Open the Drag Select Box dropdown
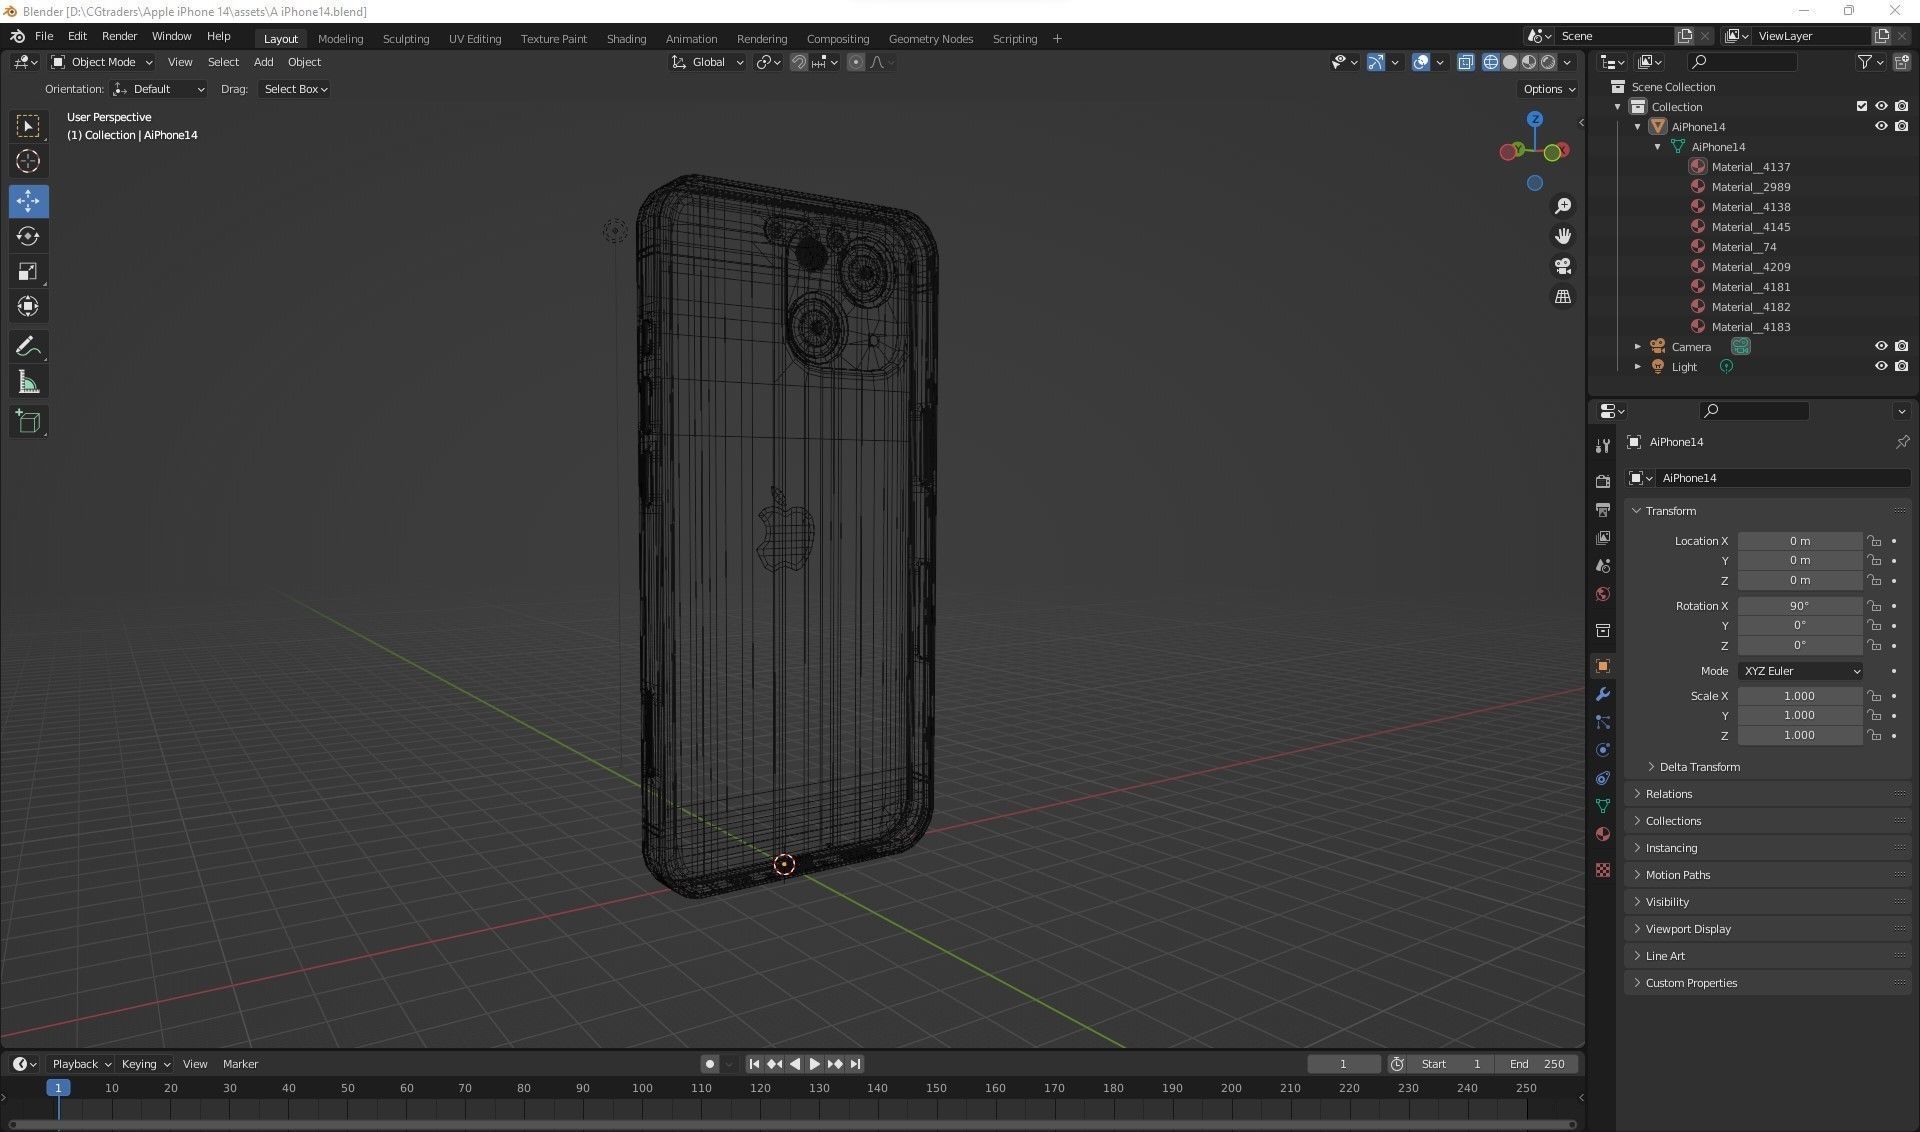 (x=295, y=89)
